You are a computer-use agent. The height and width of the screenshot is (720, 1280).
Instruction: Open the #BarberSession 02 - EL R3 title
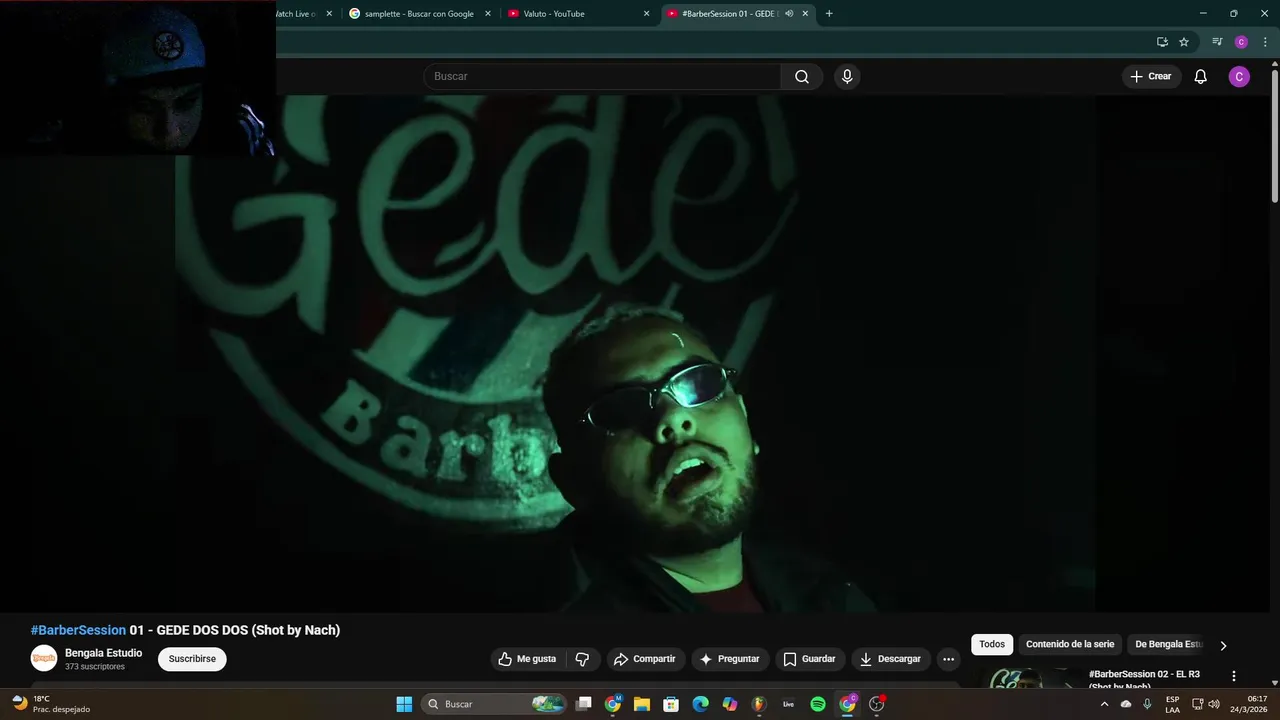tap(1144, 679)
